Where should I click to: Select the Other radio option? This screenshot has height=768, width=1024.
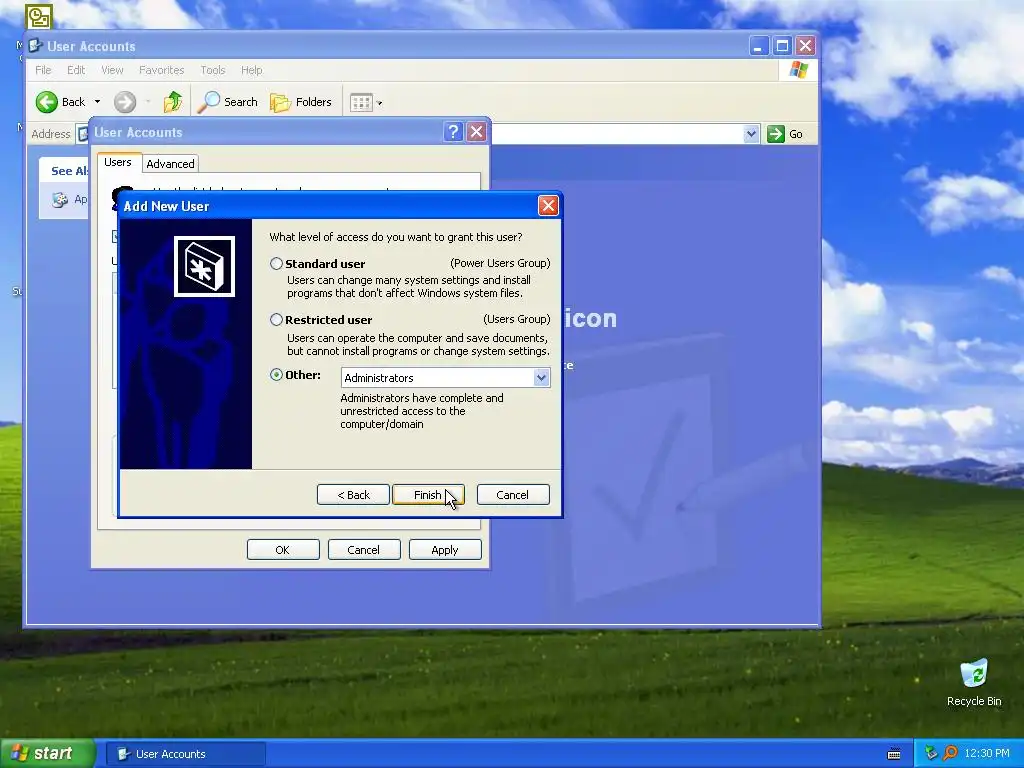coord(276,375)
